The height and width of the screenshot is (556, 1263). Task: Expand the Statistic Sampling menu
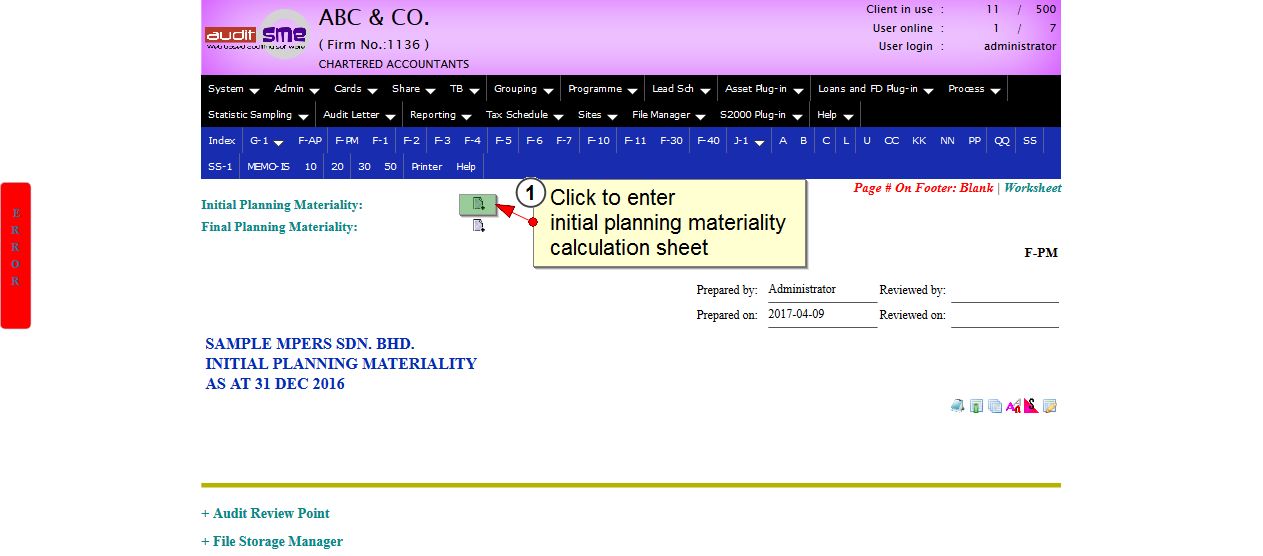point(257,115)
